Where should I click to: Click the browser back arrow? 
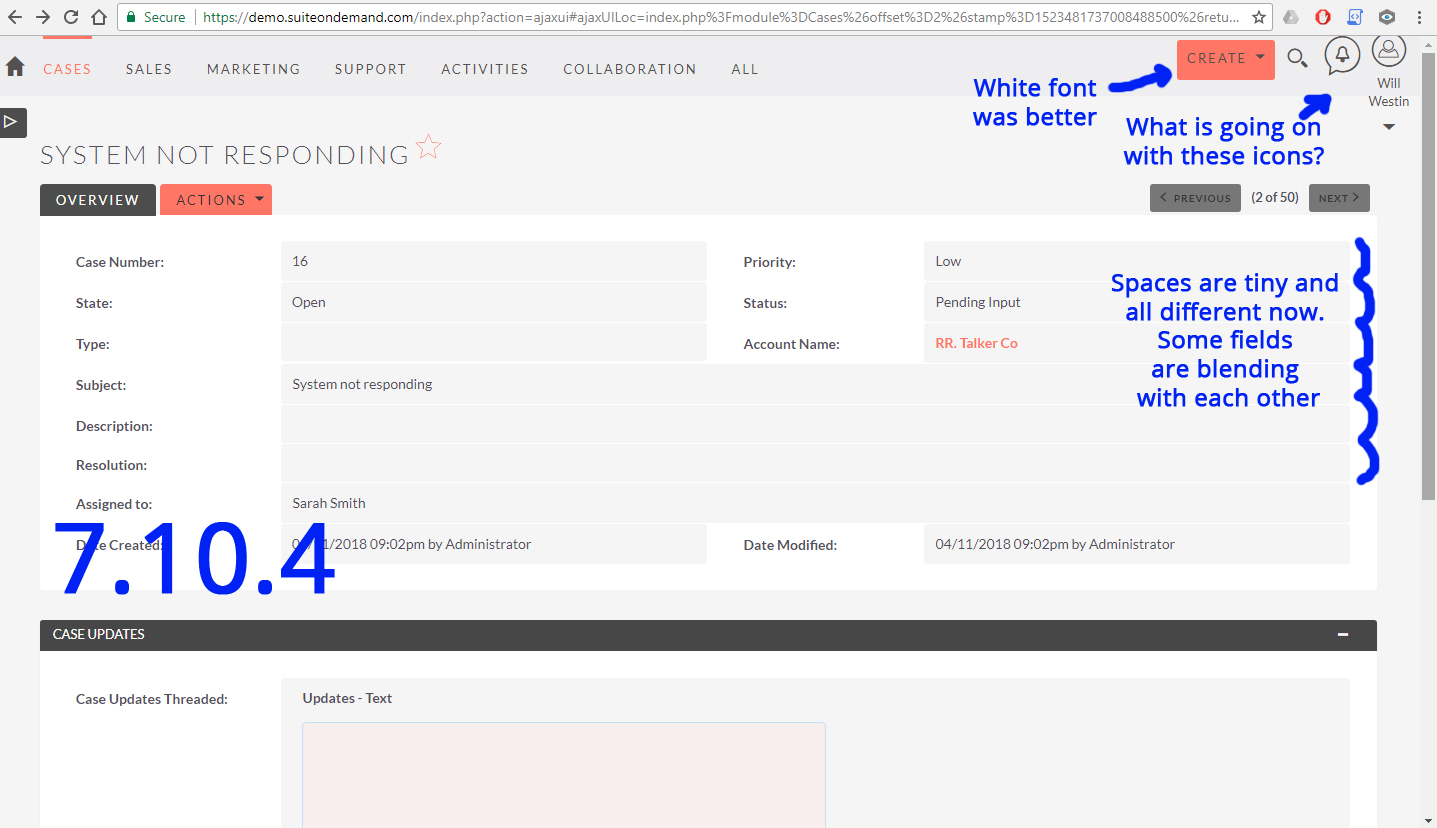click(x=14, y=16)
